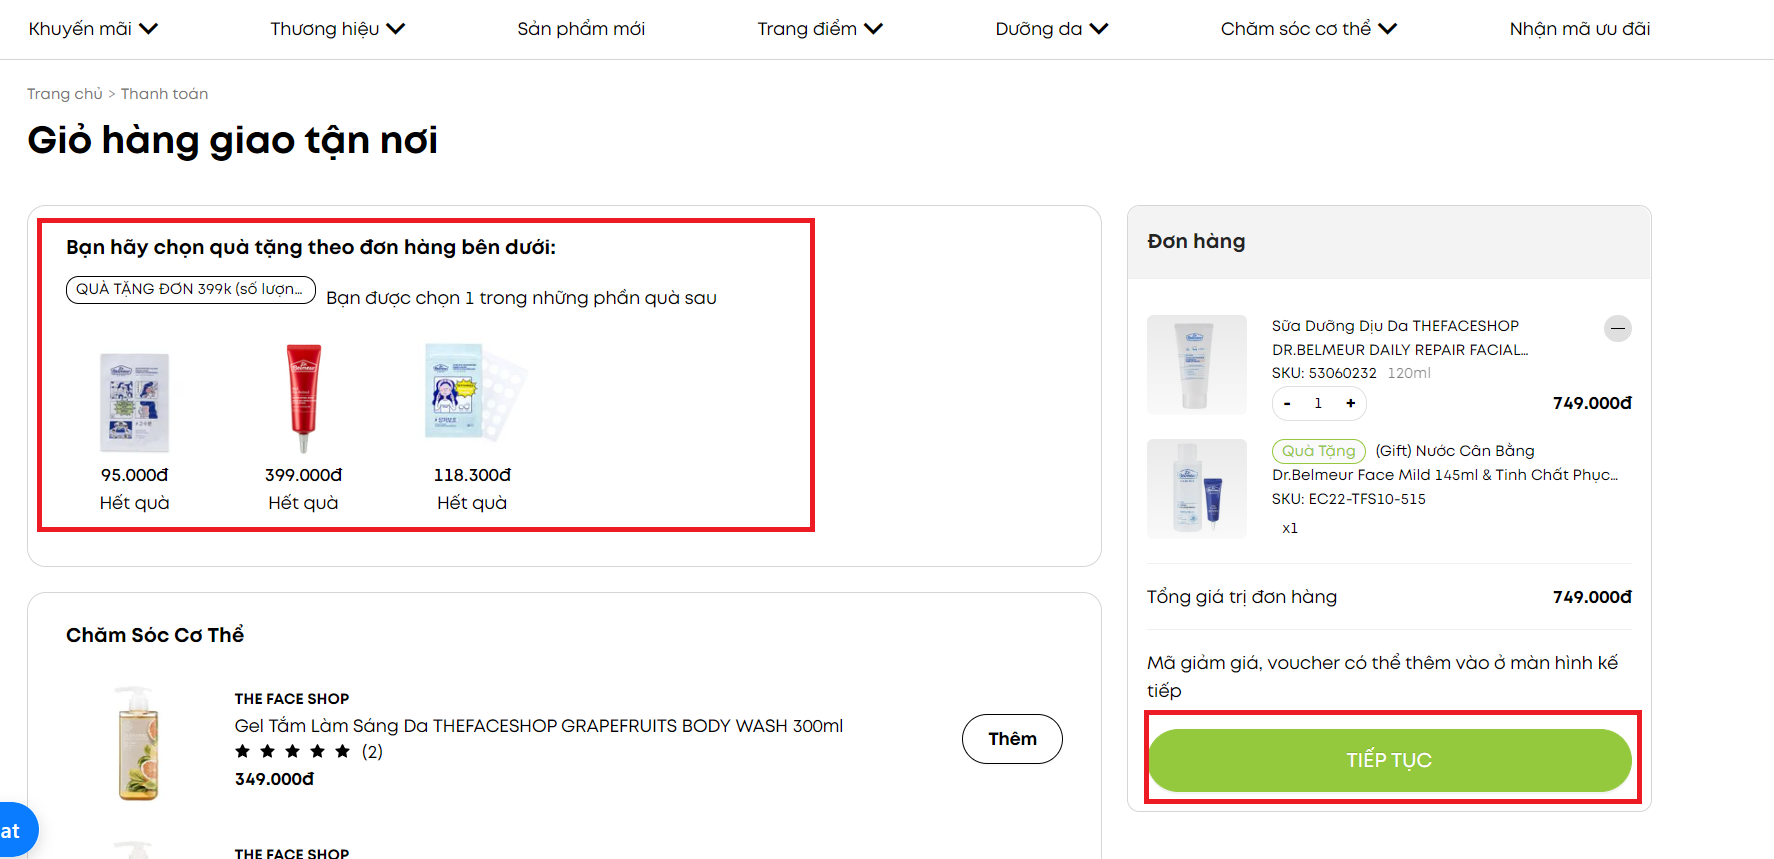This screenshot has height=859, width=1774.
Task: Go to Trang chủ breadcrumb link
Action: (65, 94)
